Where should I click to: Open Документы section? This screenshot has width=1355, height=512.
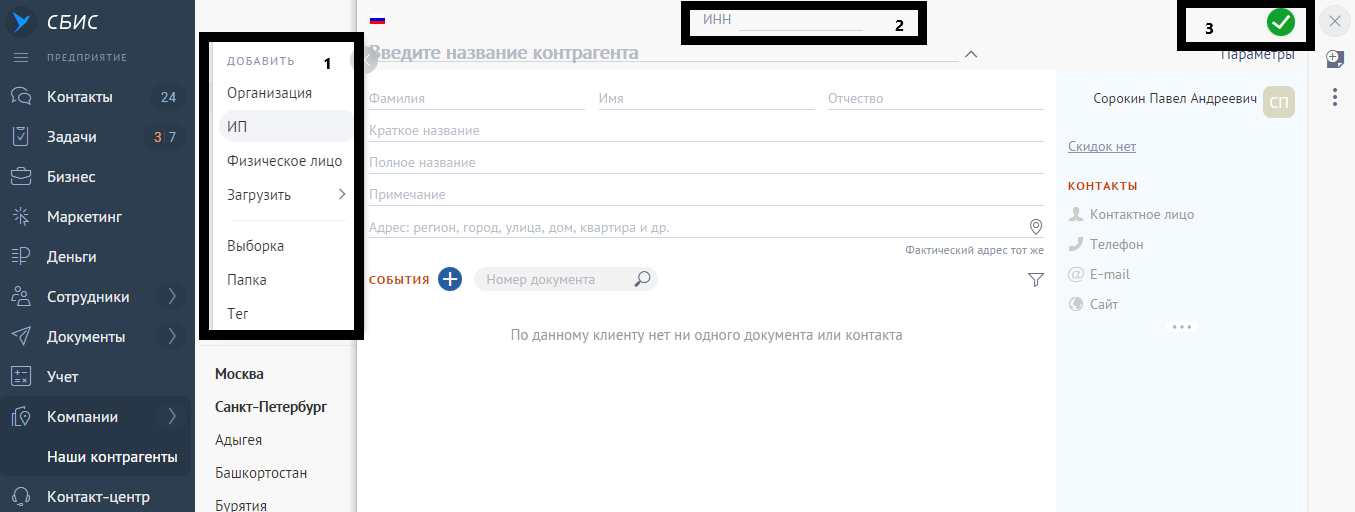coord(86,337)
